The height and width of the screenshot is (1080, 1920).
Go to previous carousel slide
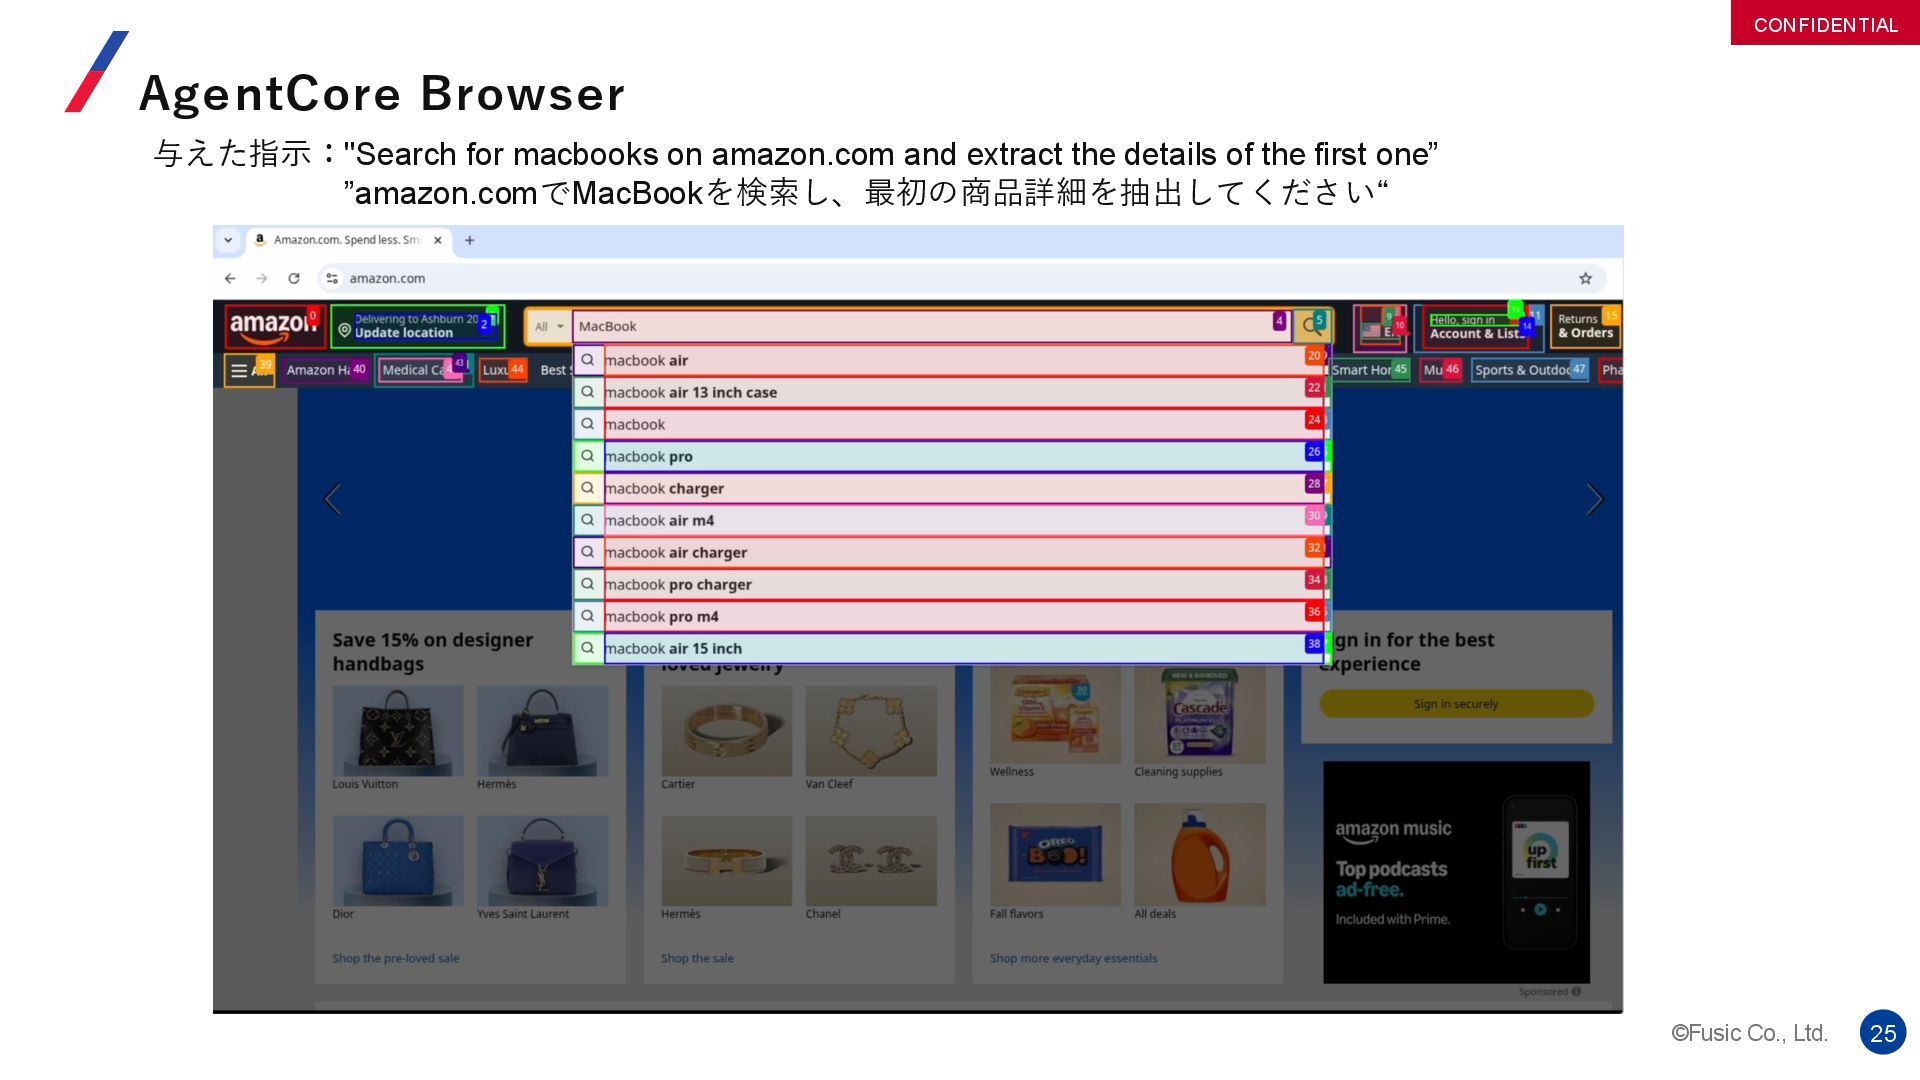click(333, 499)
